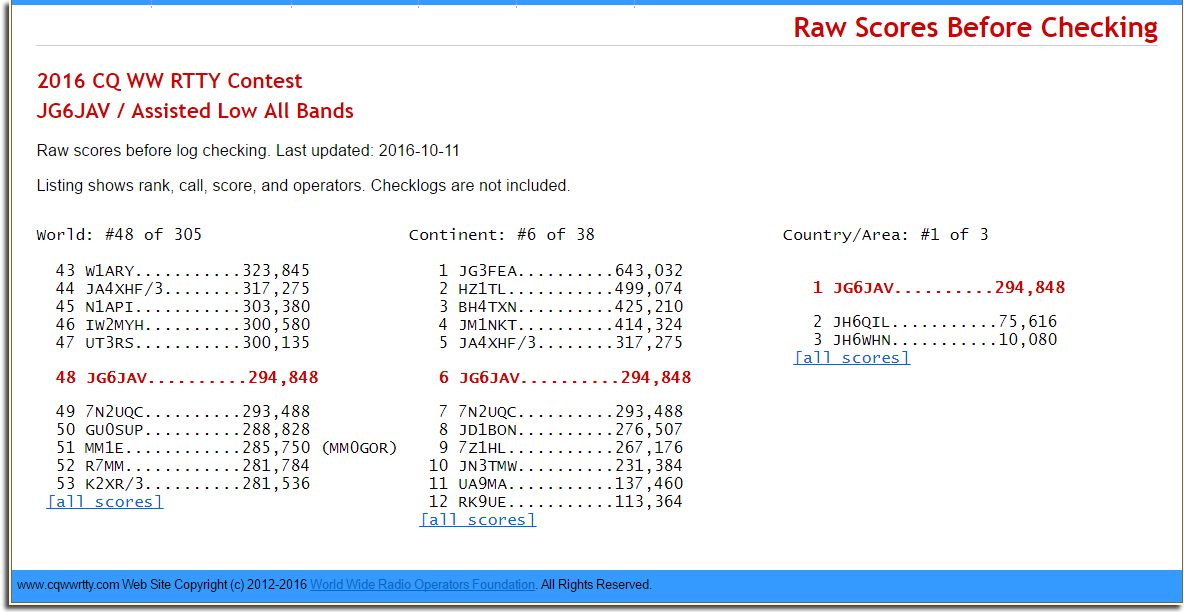Click JG6JAV / Assisted Low All Bands heading
The image size is (1184, 612).
195,111
